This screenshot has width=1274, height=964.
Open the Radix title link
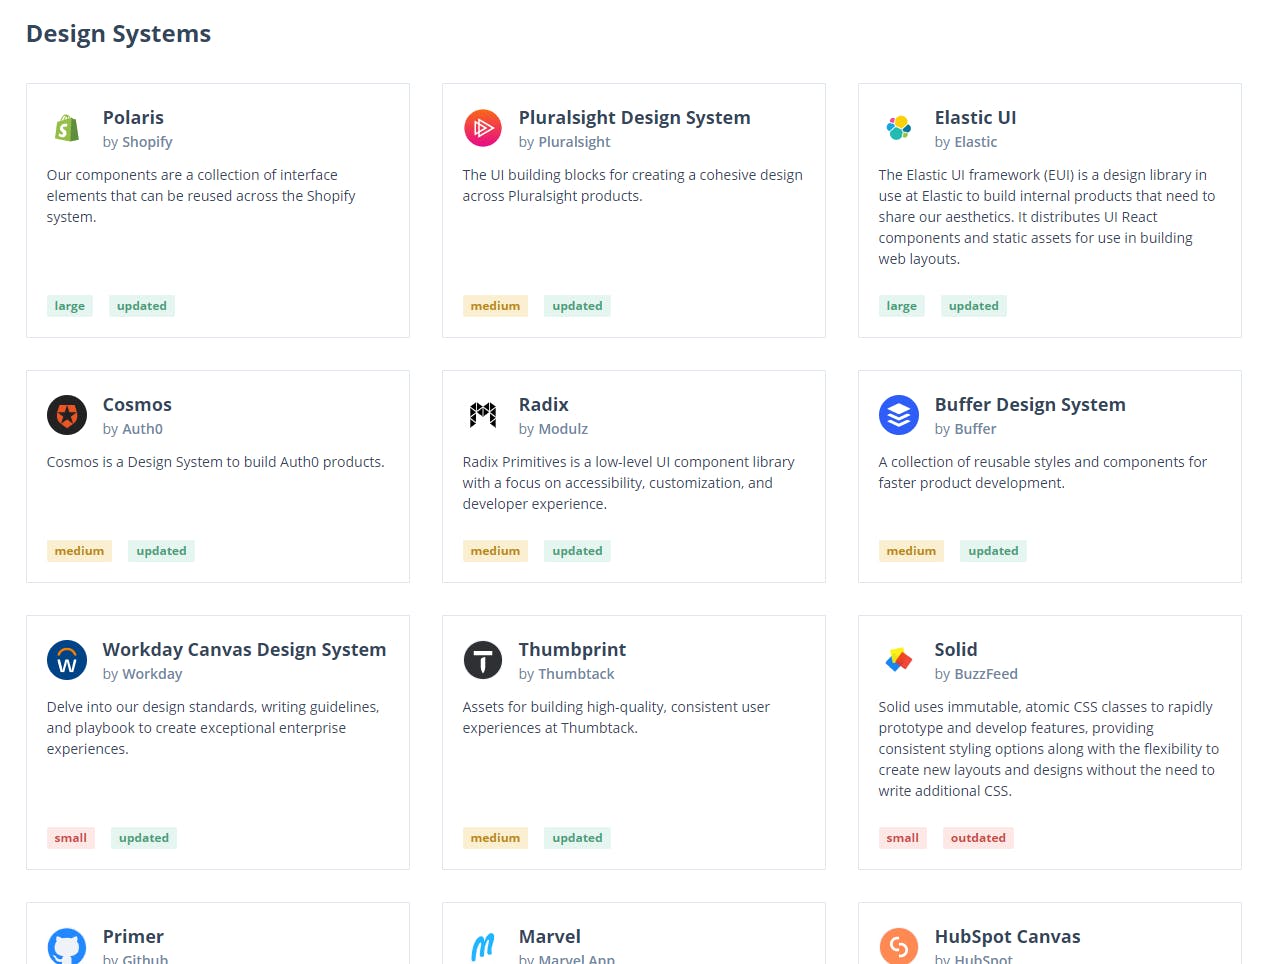tap(543, 404)
